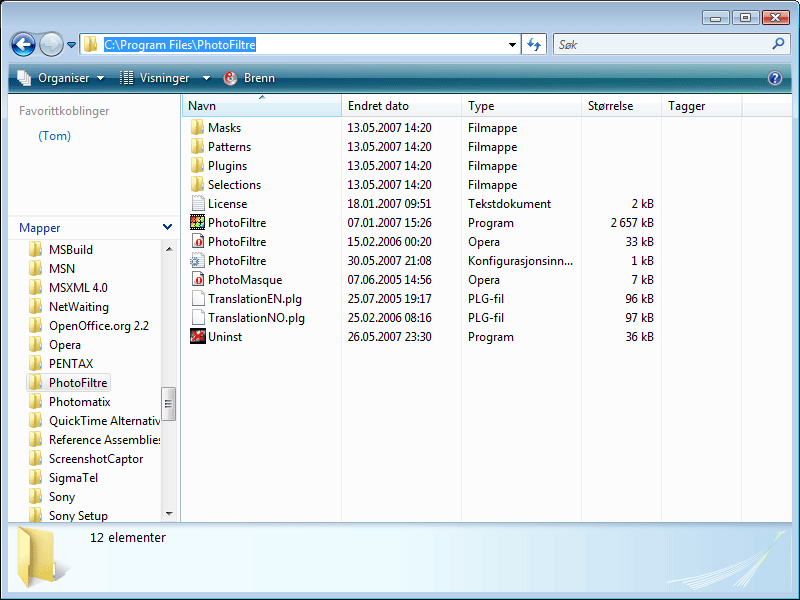Select PENTAX in the folder tree
The image size is (800, 600).
(71, 364)
